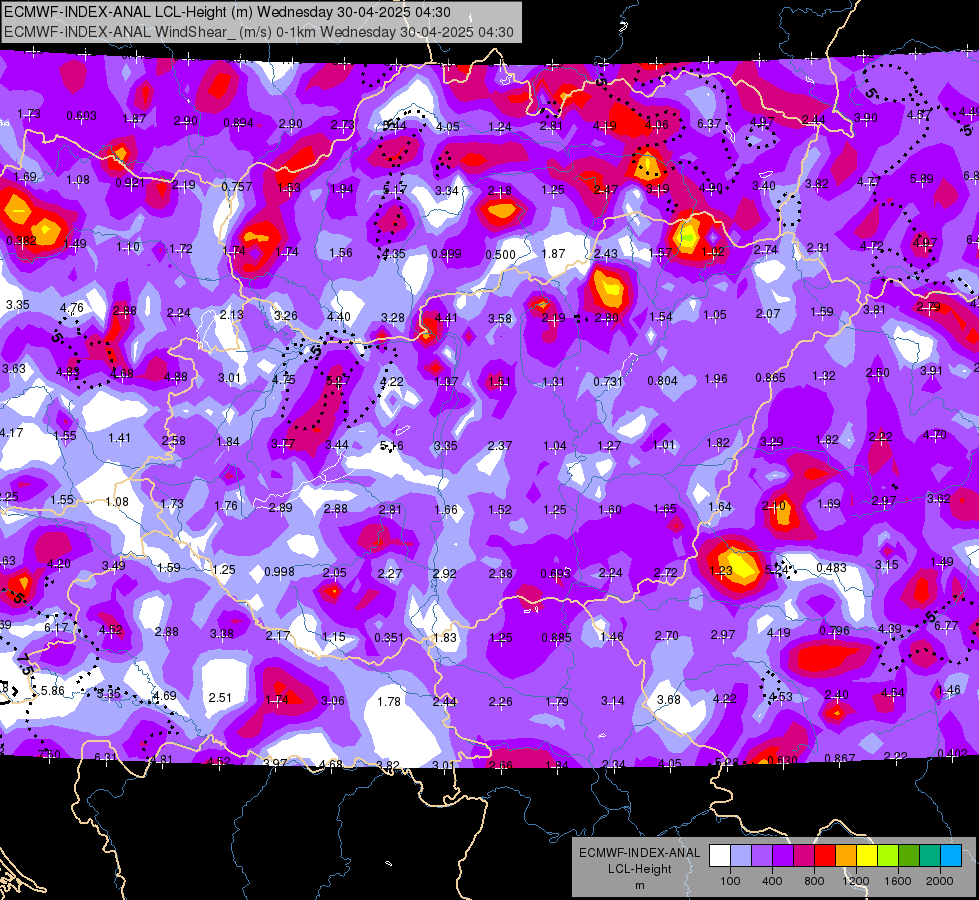This screenshot has height=900, width=979.
Task: Click the wind shear value 0.921
Action: (130, 183)
